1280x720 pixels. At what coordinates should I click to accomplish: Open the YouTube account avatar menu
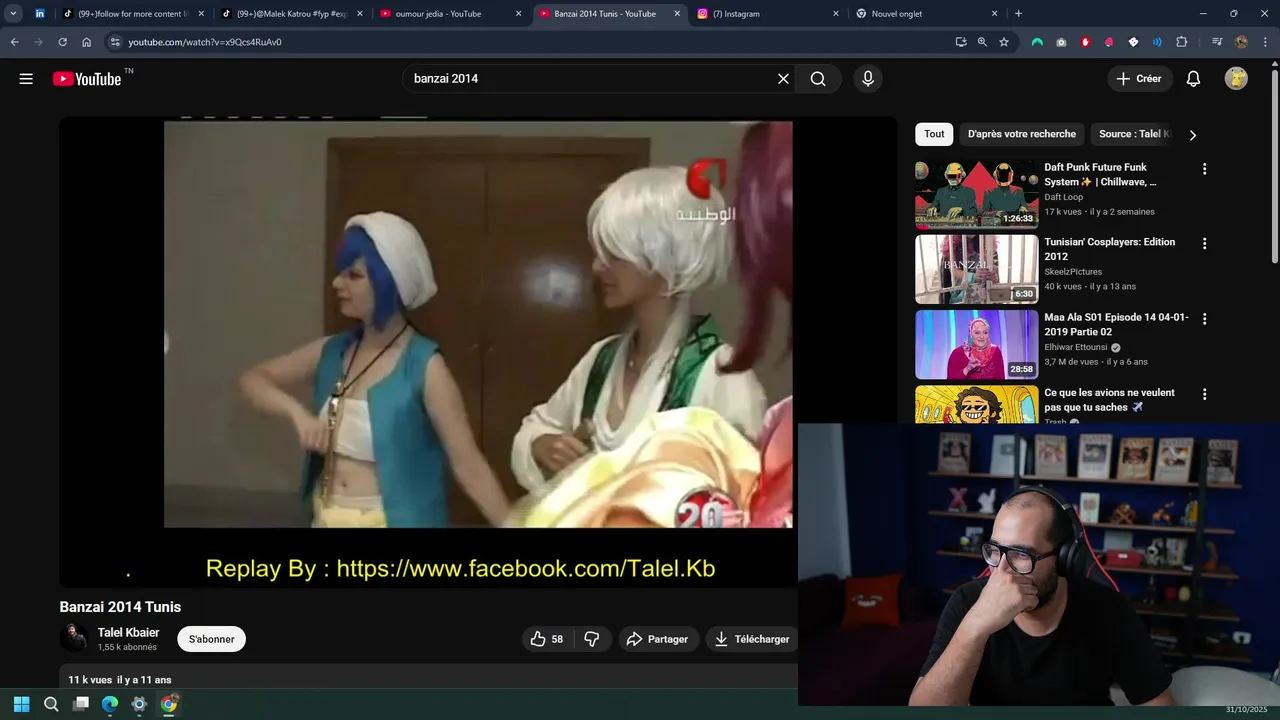(x=1236, y=79)
